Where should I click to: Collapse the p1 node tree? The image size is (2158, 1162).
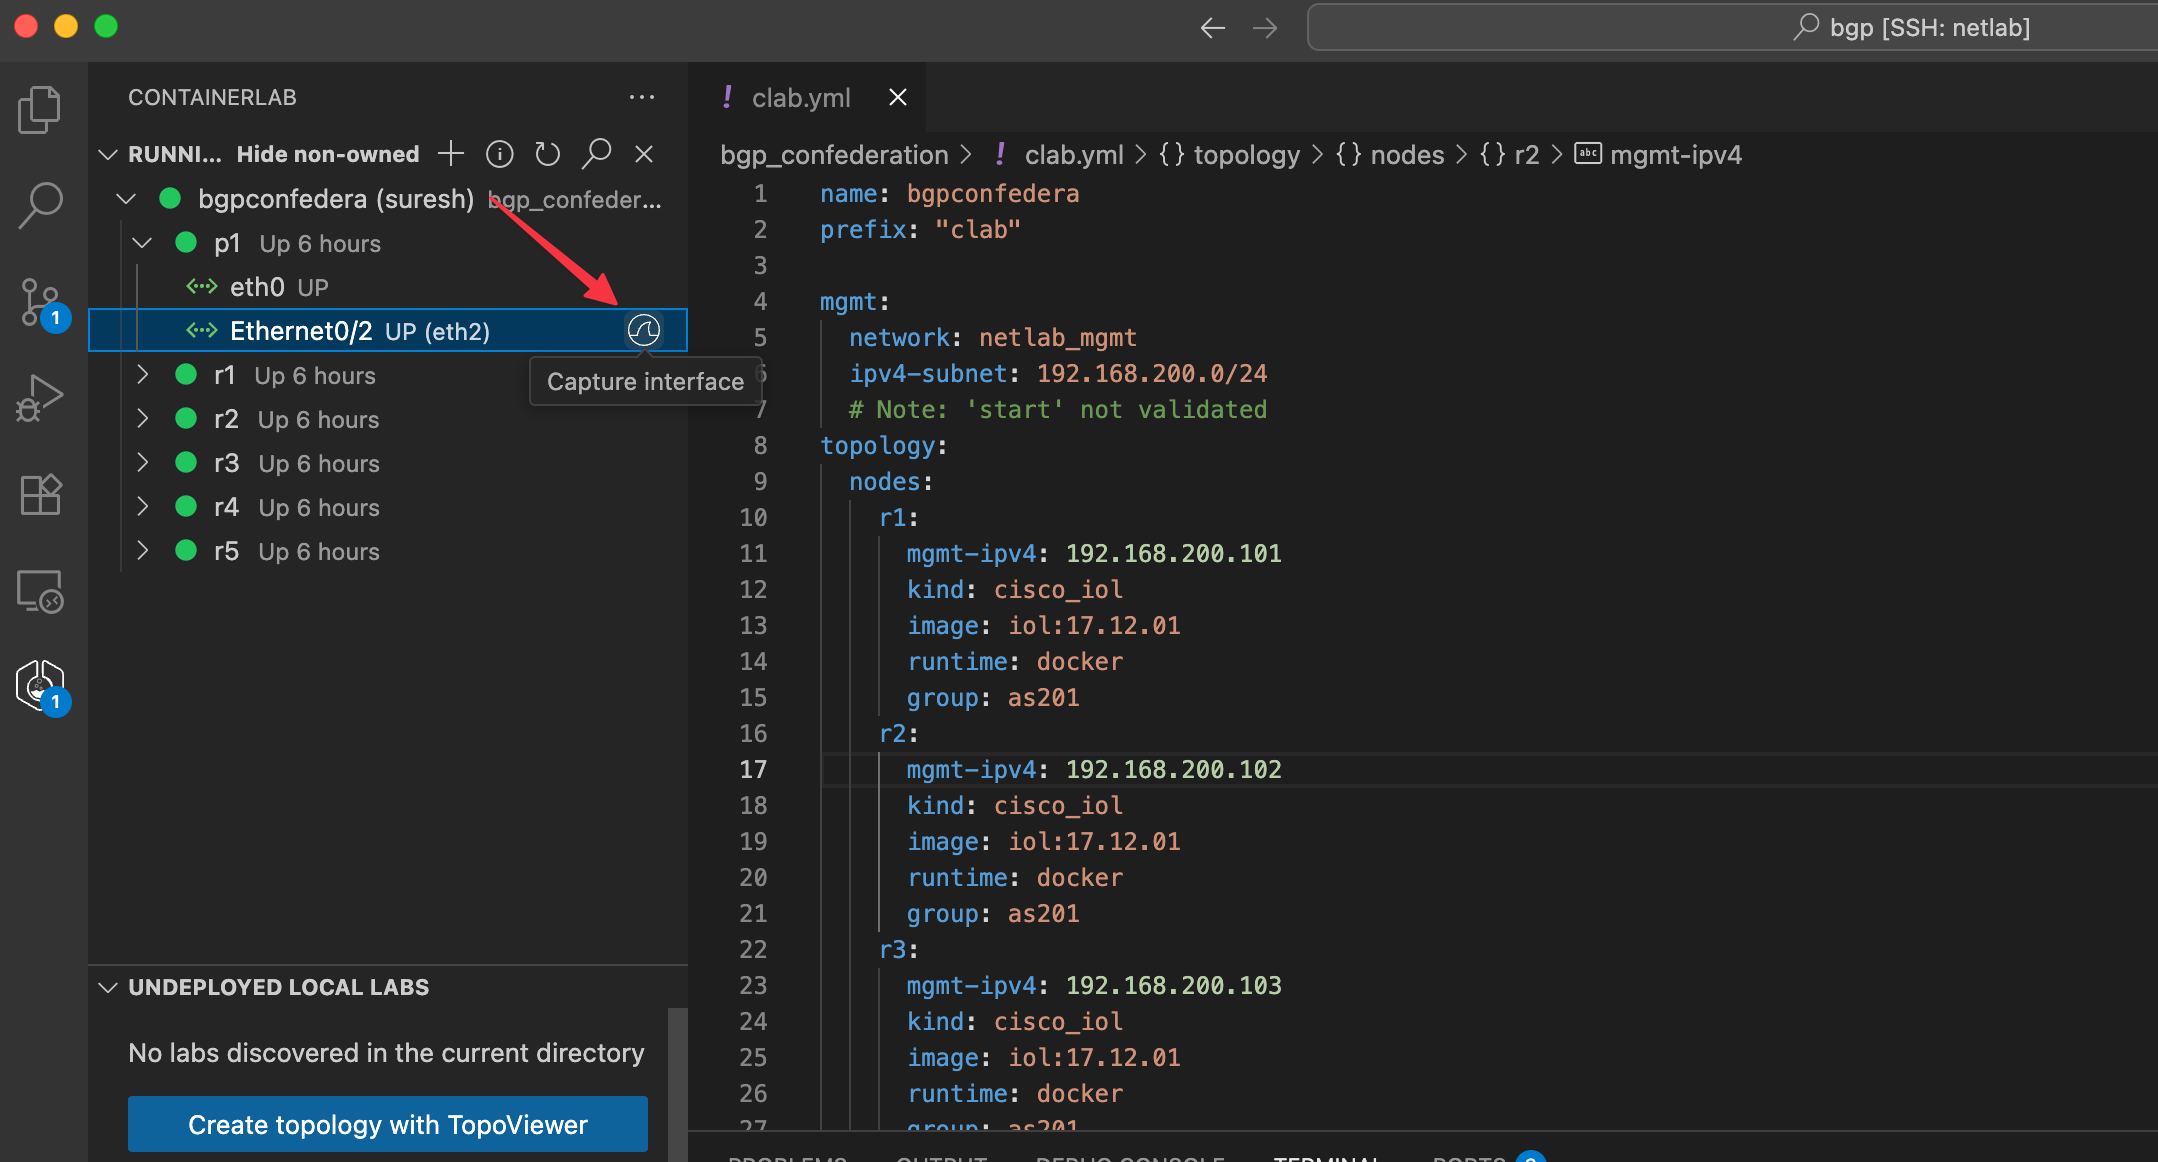click(143, 243)
